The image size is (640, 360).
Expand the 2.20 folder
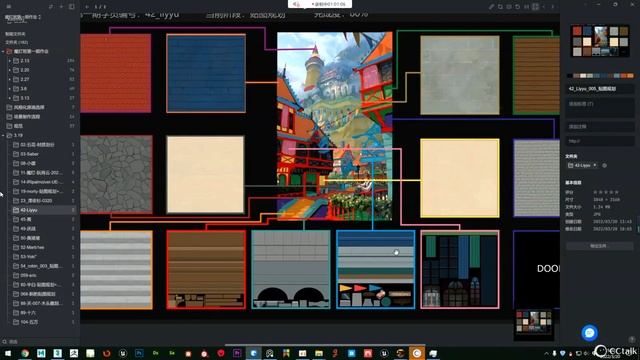(x=10, y=70)
